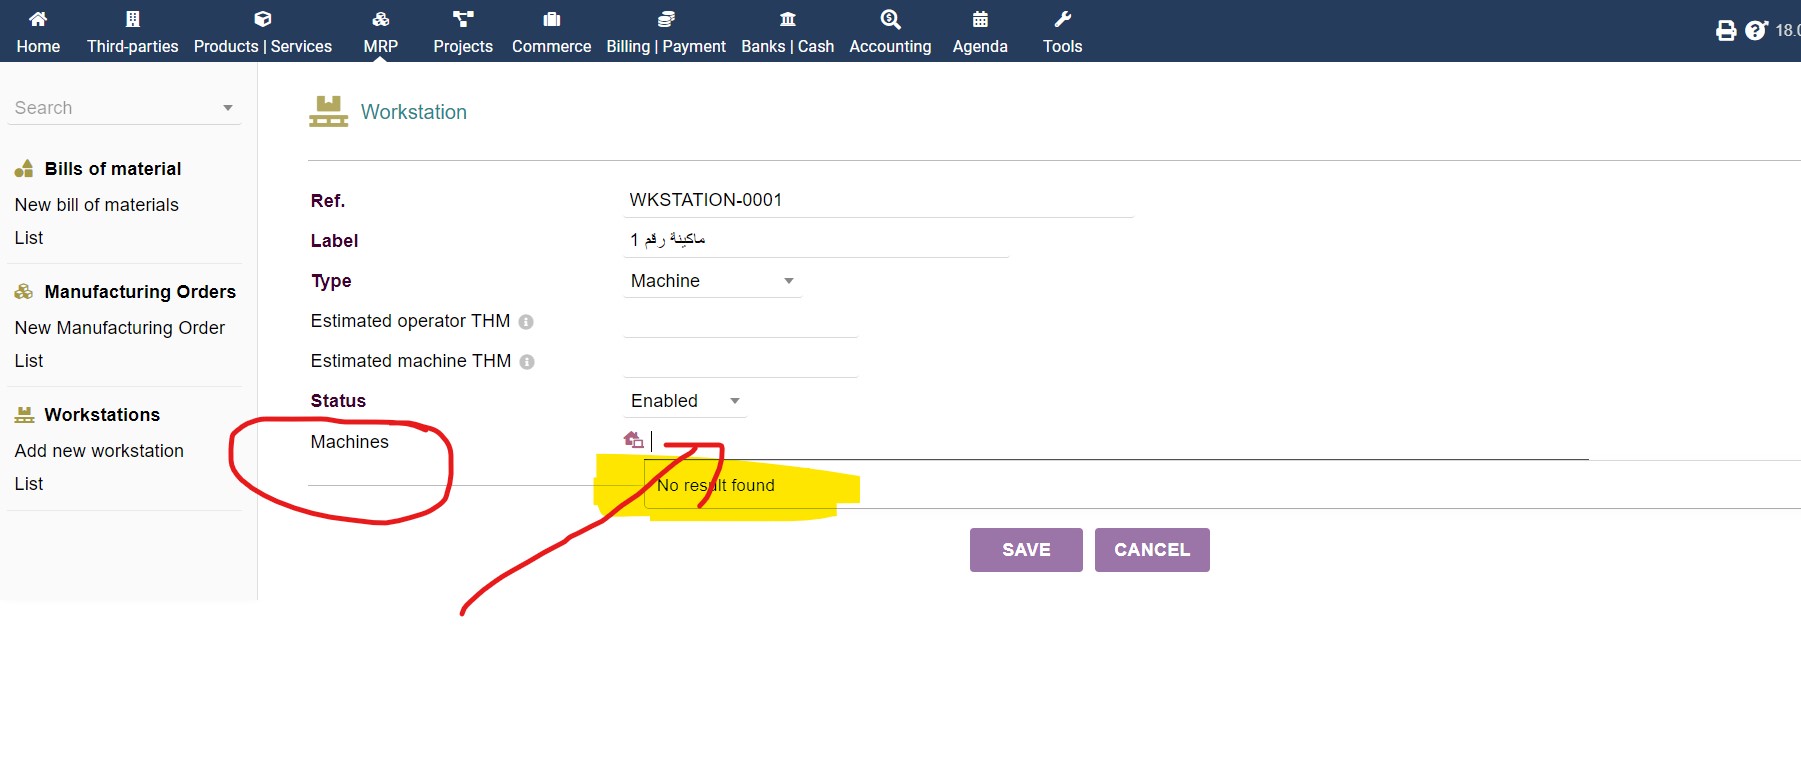
Task: Click the version number 18 text
Action: tap(1788, 30)
